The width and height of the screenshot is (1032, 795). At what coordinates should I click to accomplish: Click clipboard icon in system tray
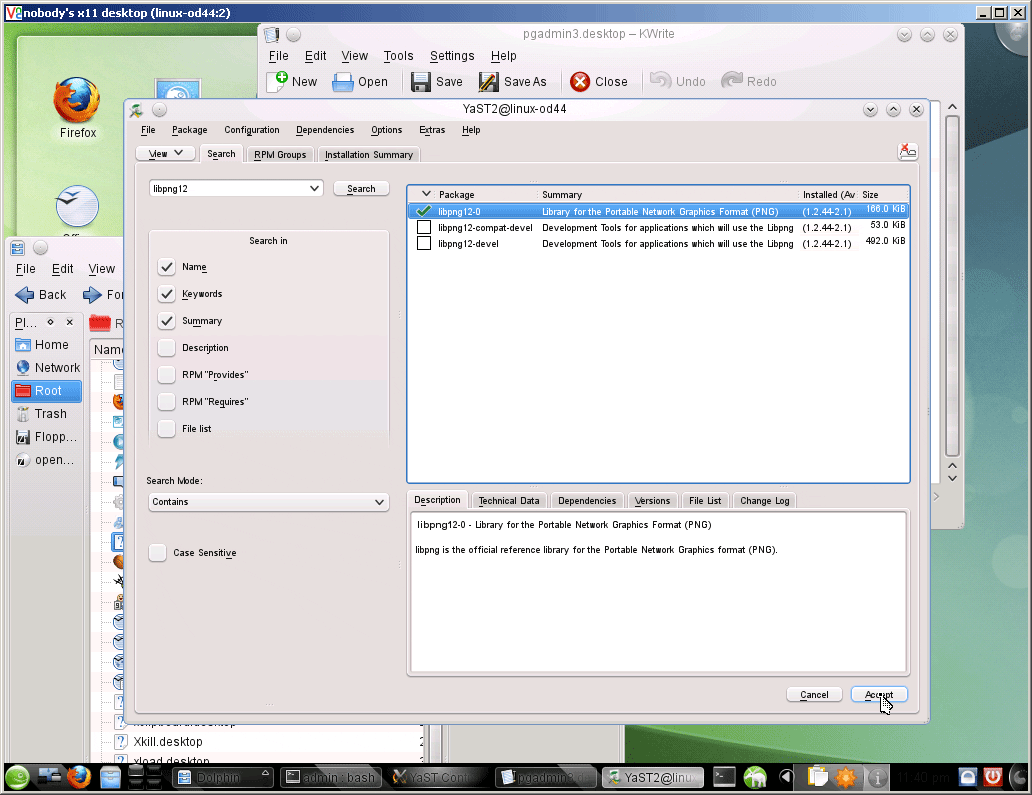tap(817, 777)
